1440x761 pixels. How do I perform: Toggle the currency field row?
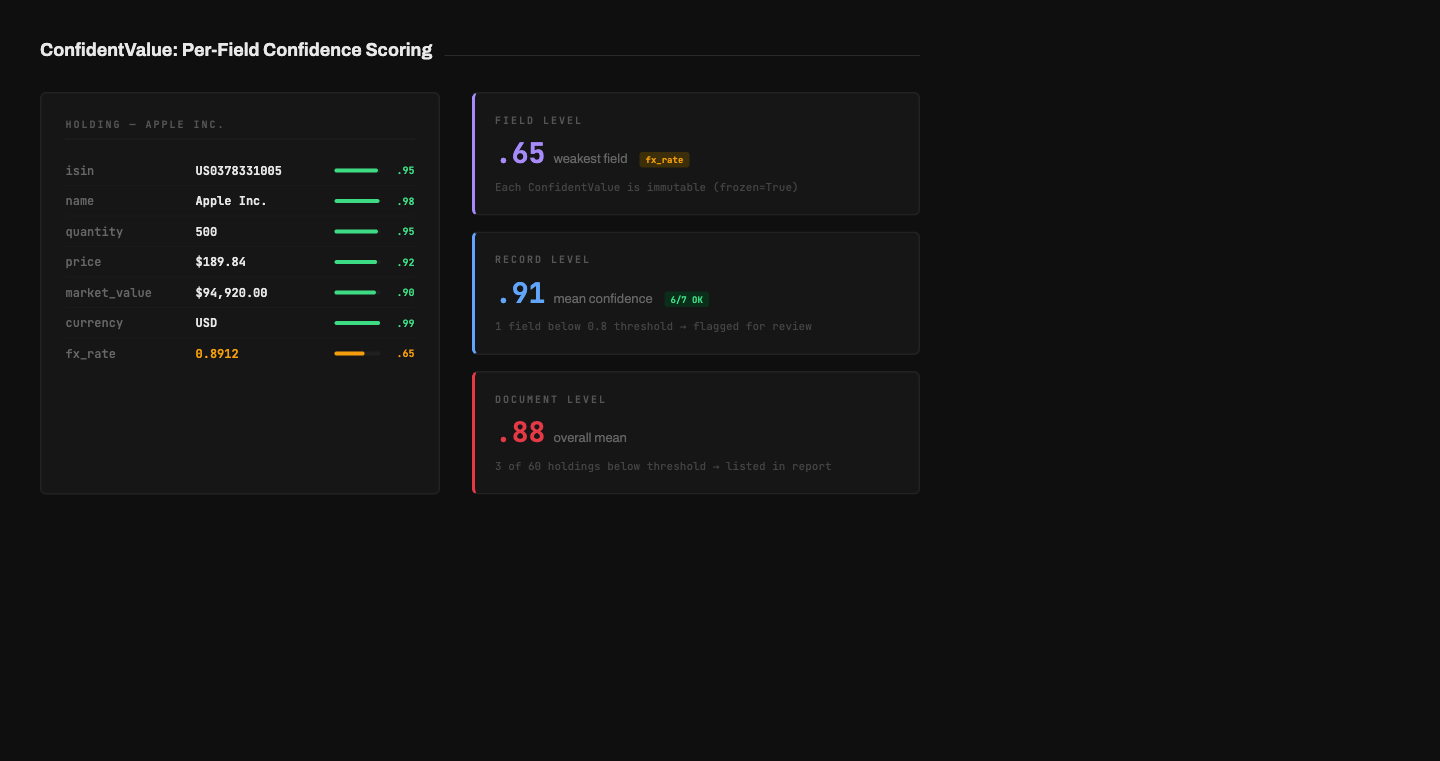point(240,322)
